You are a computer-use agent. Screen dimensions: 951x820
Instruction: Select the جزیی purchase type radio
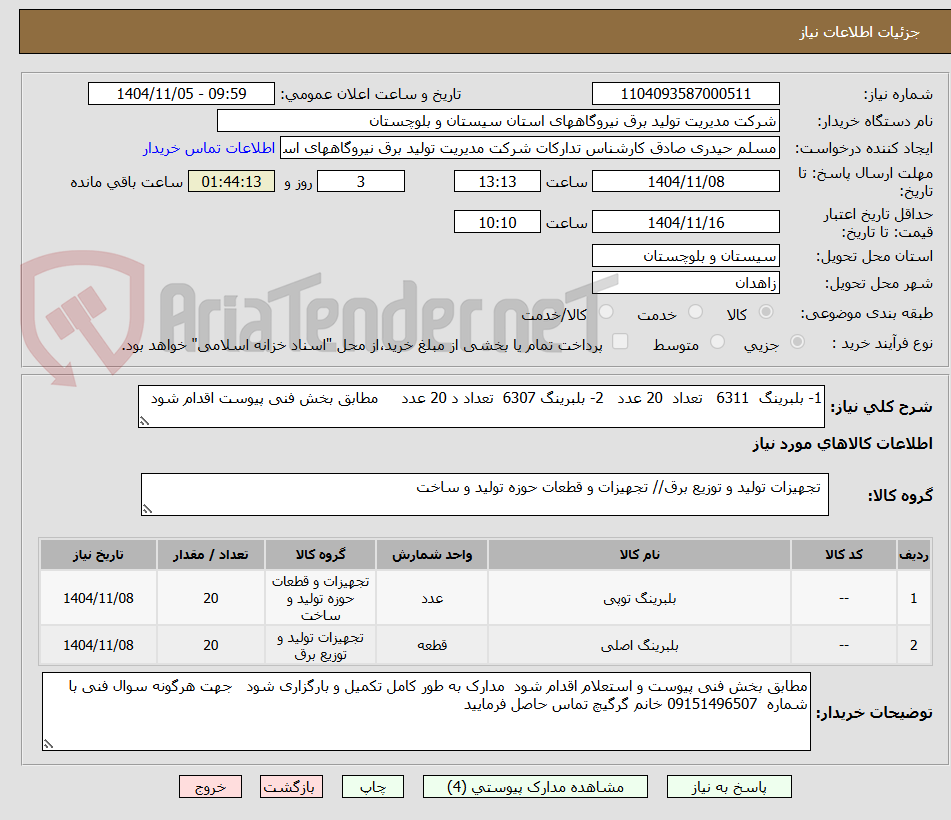tap(798, 342)
